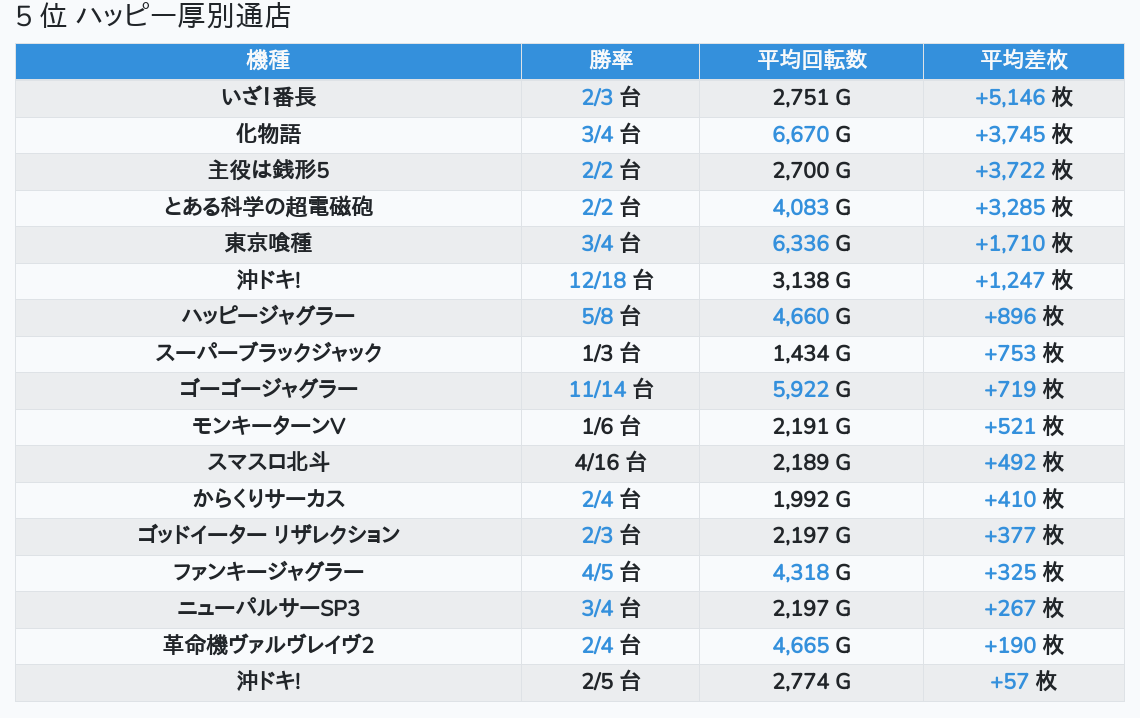Click the 勝率 column header
This screenshot has width=1140, height=718.
pos(610,60)
